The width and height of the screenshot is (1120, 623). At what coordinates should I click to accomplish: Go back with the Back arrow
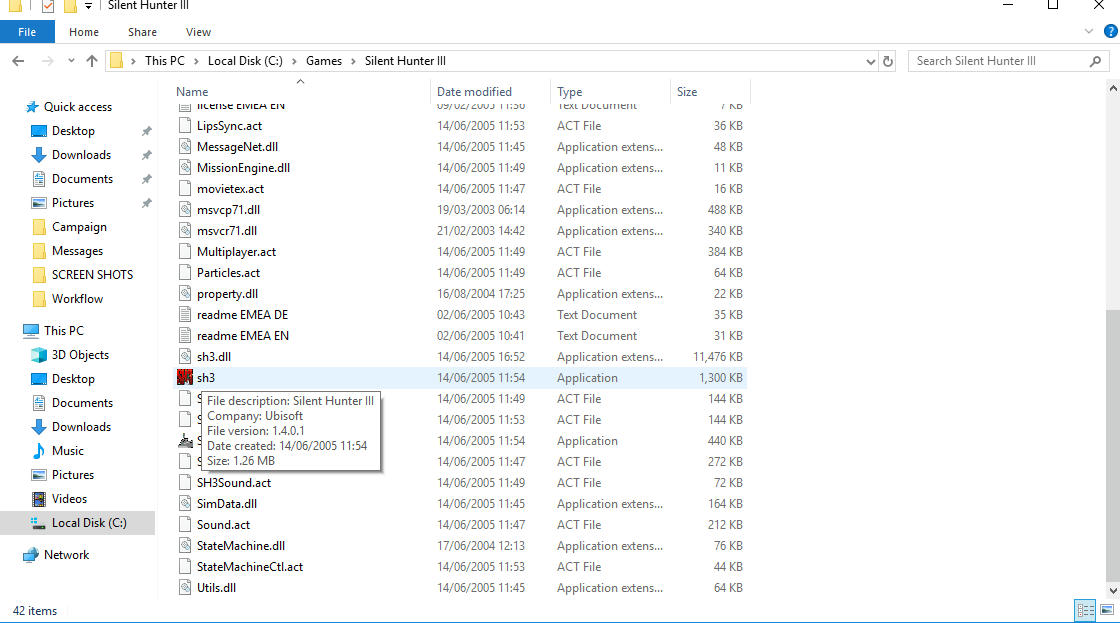click(18, 61)
